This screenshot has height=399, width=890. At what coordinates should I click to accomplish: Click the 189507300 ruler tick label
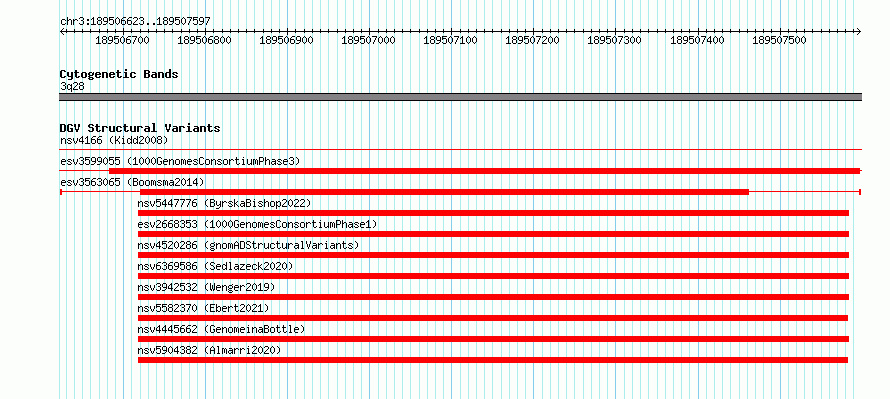[x=614, y=40]
